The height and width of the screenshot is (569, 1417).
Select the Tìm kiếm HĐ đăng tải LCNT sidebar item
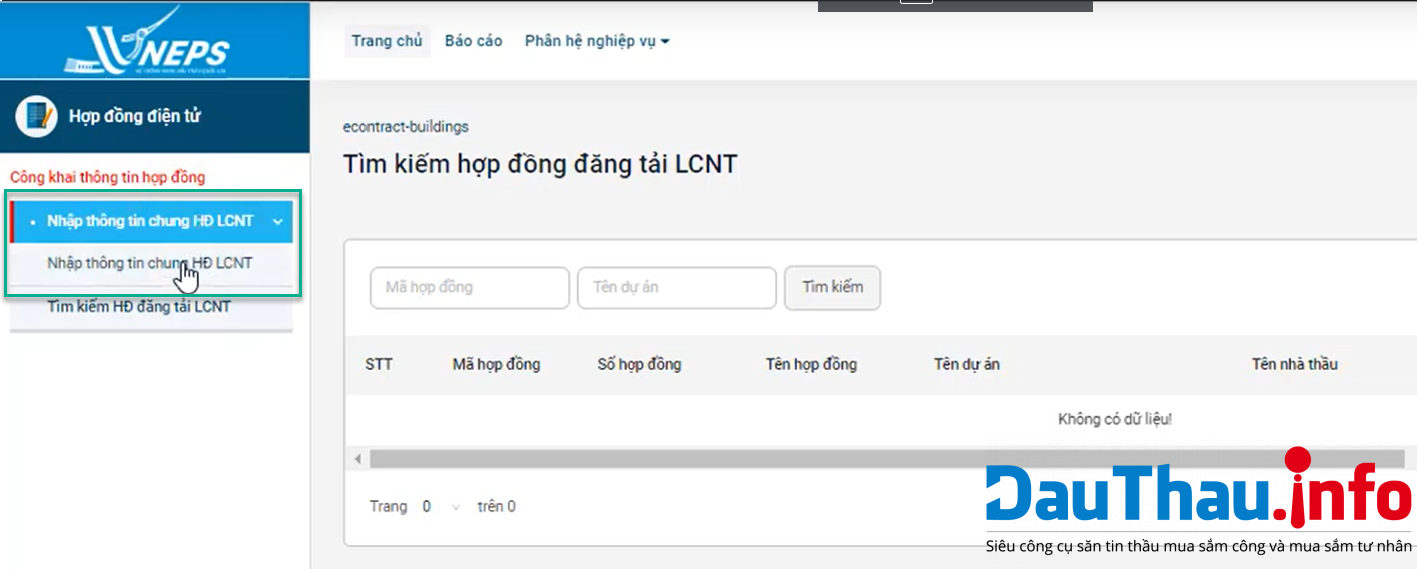coord(139,307)
